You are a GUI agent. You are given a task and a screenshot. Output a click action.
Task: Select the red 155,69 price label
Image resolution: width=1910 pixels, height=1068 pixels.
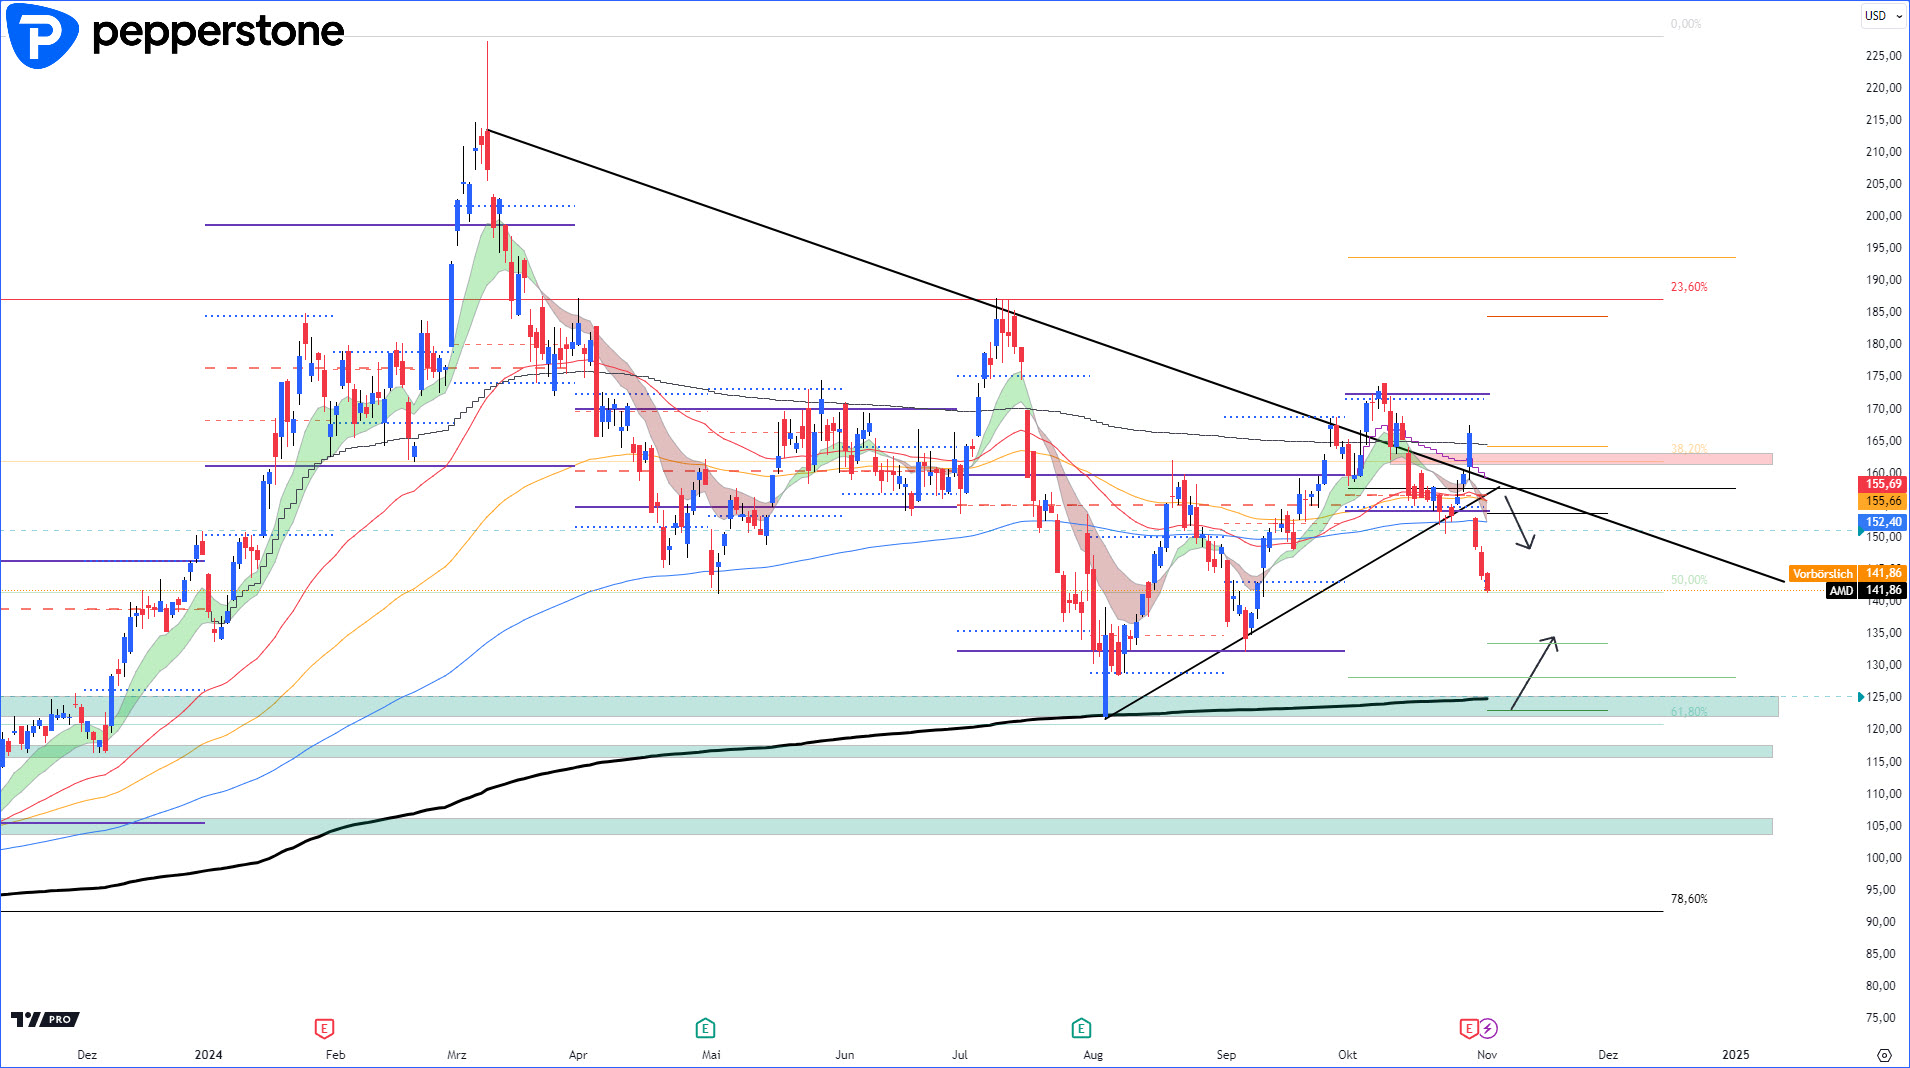pyautogui.click(x=1883, y=484)
